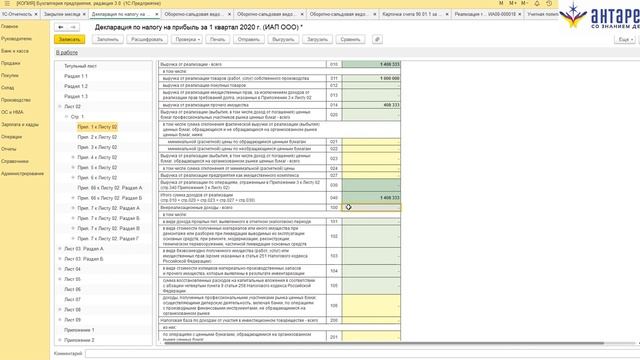The width and height of the screenshot is (640, 360).
Task: Go forward with the right arrow
Action: (73, 27)
